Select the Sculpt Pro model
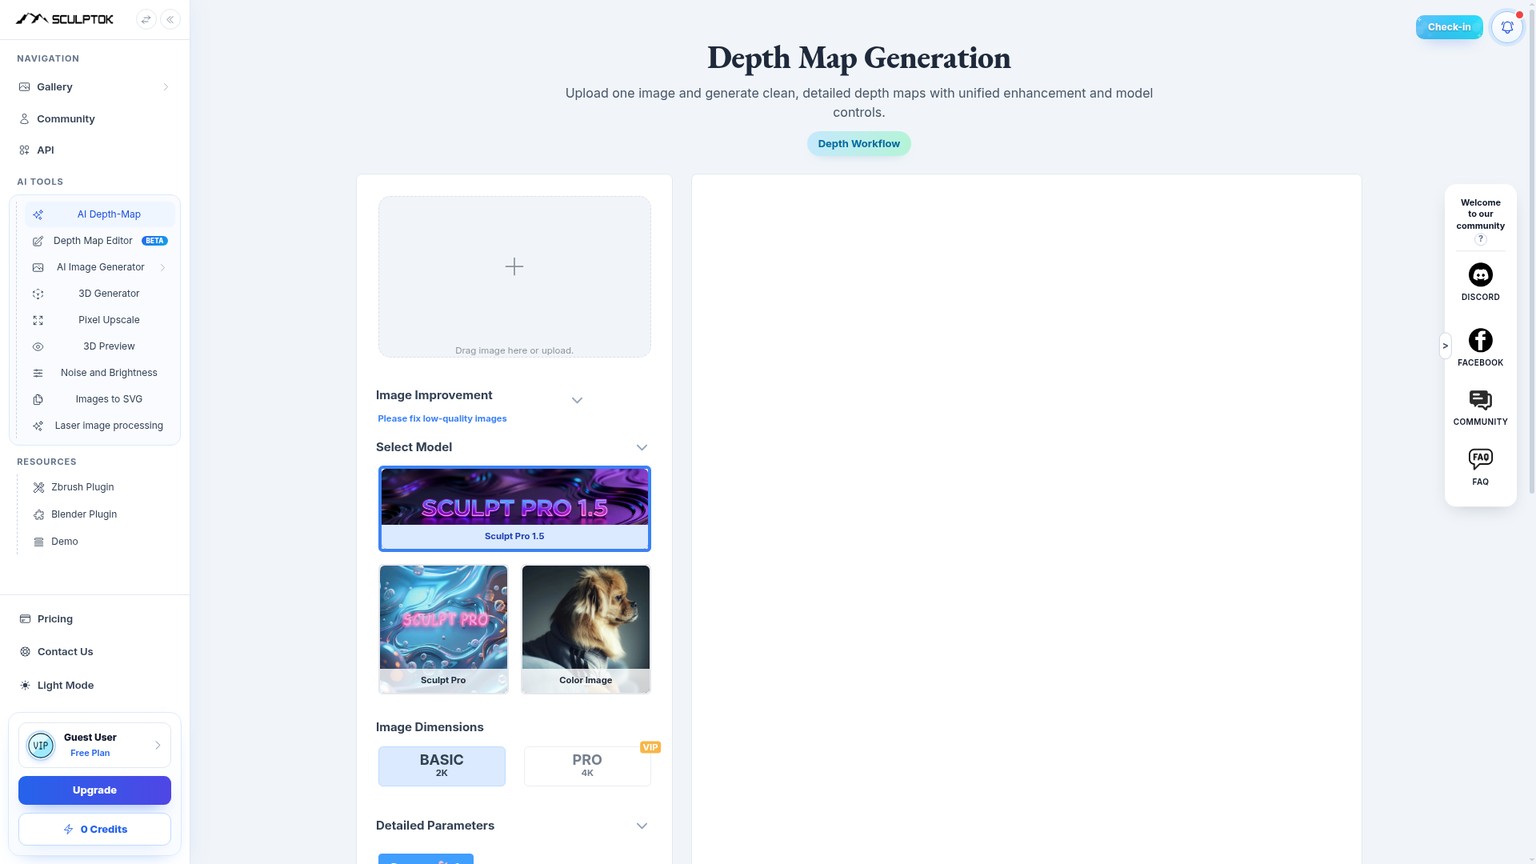The width and height of the screenshot is (1536, 864). click(443, 629)
